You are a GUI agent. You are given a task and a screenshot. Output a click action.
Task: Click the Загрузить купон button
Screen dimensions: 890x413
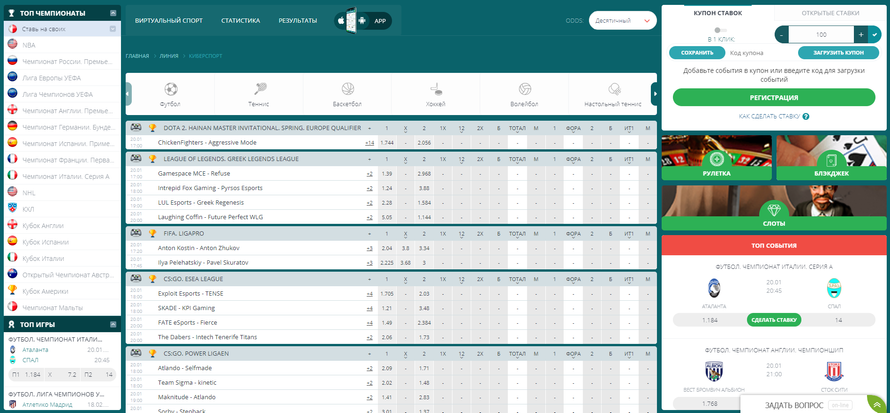click(838, 53)
